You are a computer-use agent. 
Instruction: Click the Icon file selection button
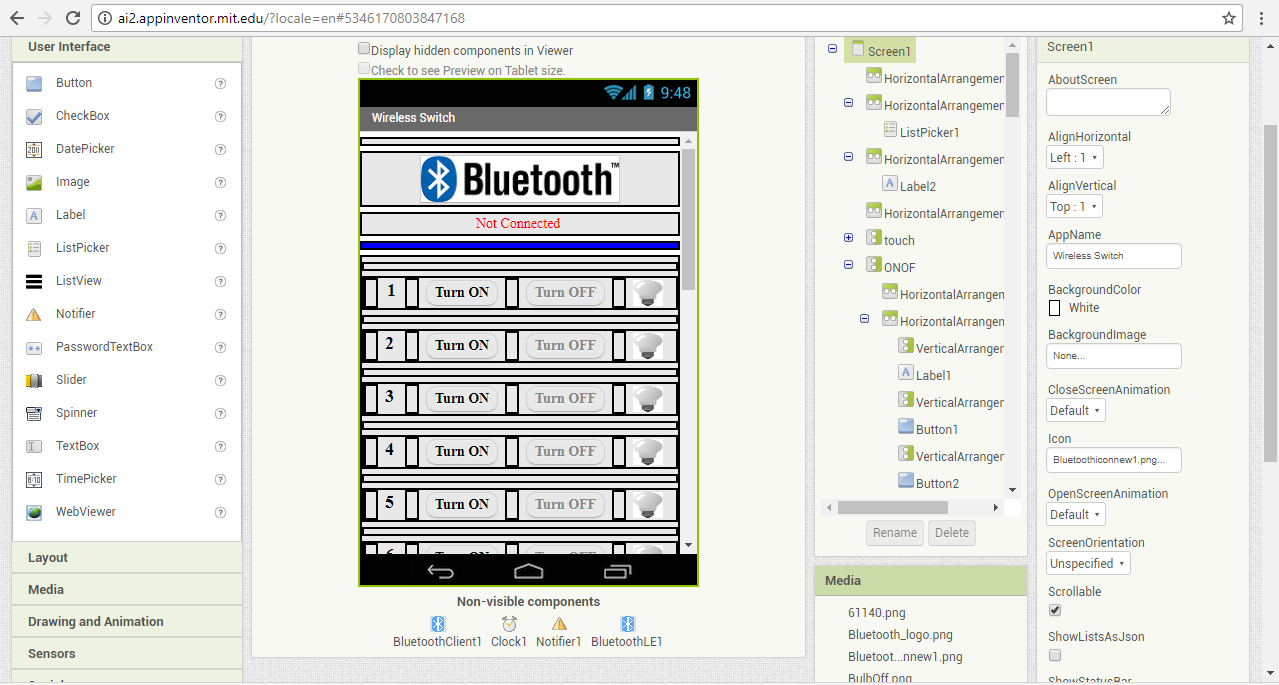tap(1114, 460)
